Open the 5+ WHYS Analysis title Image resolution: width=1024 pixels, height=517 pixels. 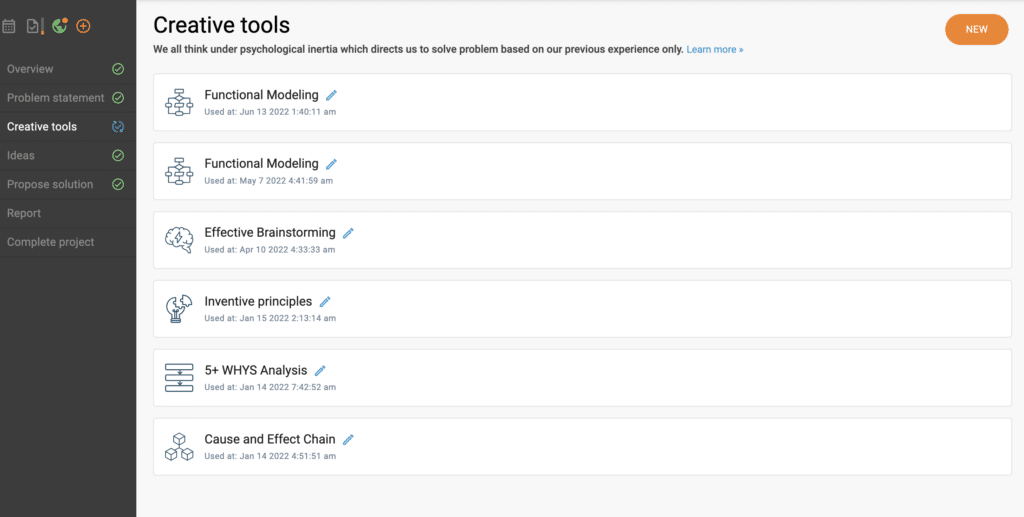(255, 370)
